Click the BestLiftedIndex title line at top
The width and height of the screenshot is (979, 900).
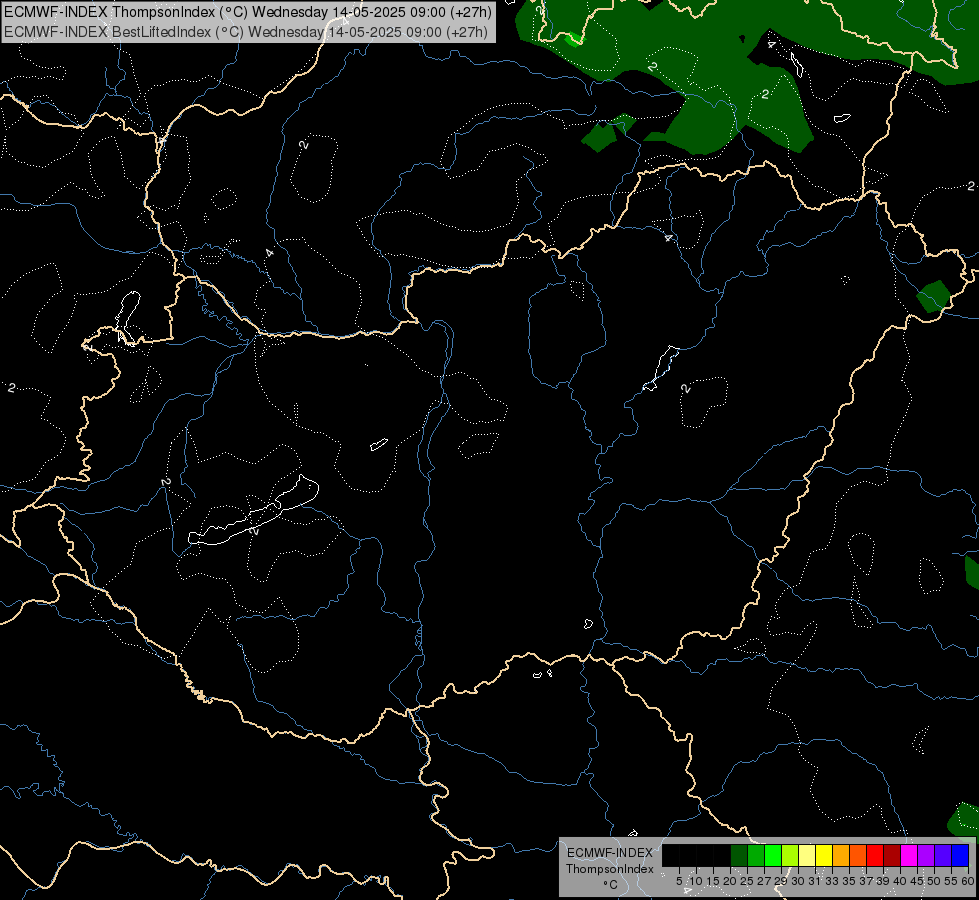coord(246,32)
